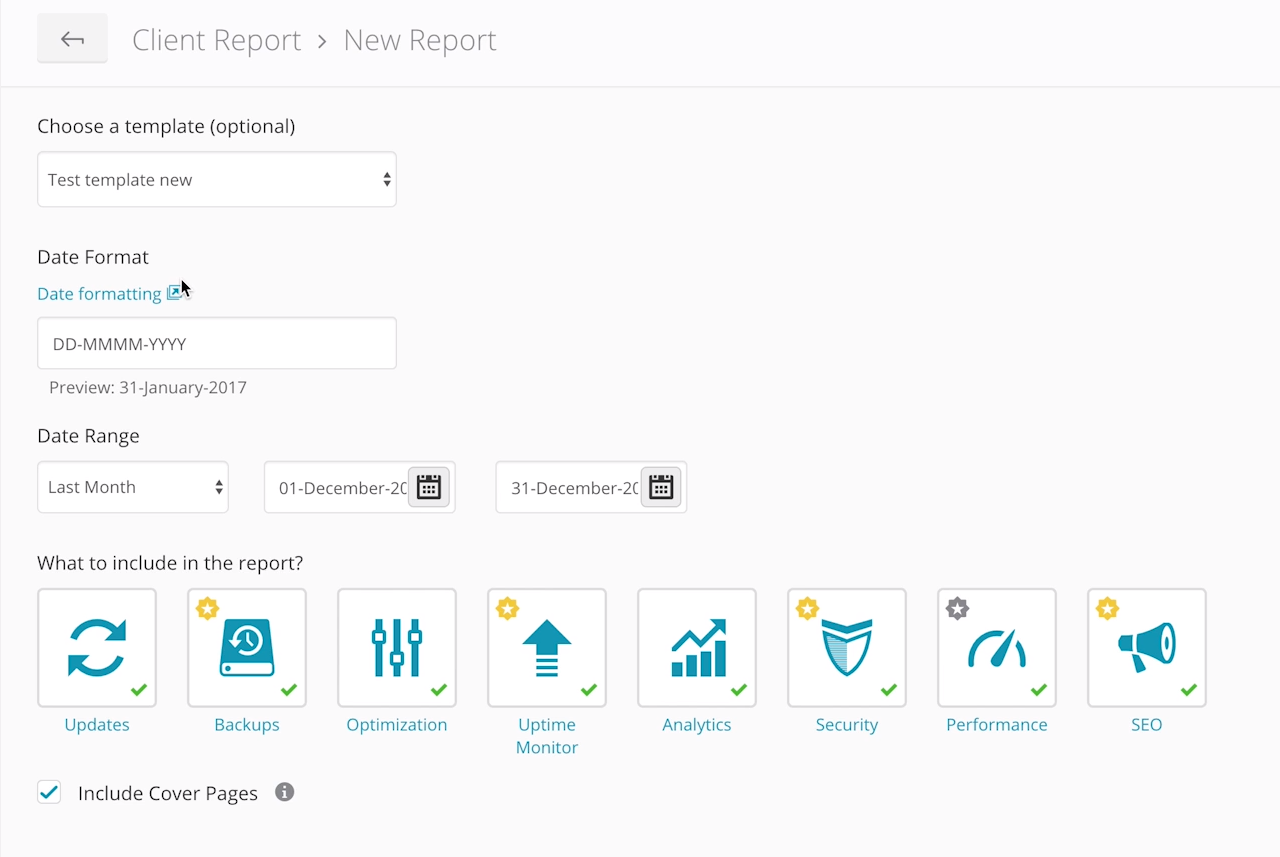Open the Choose a template dropdown
Screen dimensions: 1280x857
[x=217, y=180]
